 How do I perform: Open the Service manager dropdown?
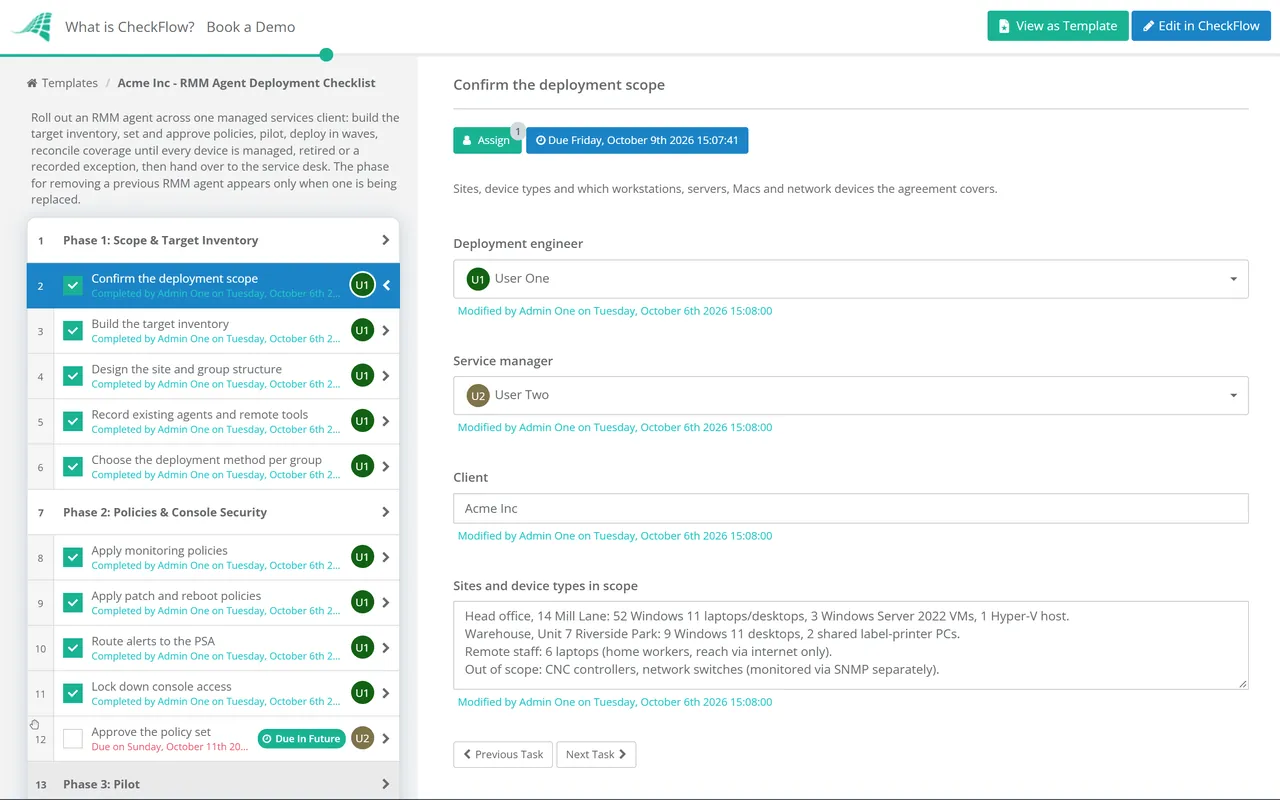[851, 395]
